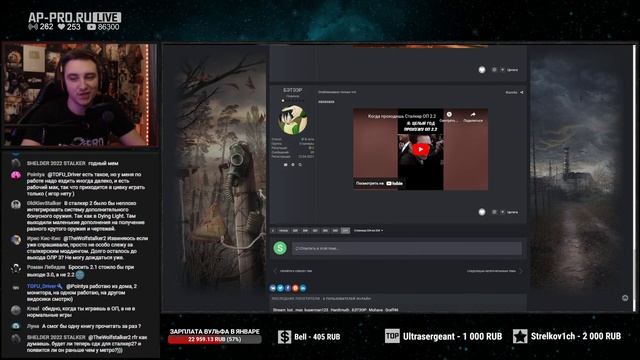The width and height of the screenshot is (640, 360).
Task: Click 'Роман Лебедев' username in stream chat
Action: 46,267
